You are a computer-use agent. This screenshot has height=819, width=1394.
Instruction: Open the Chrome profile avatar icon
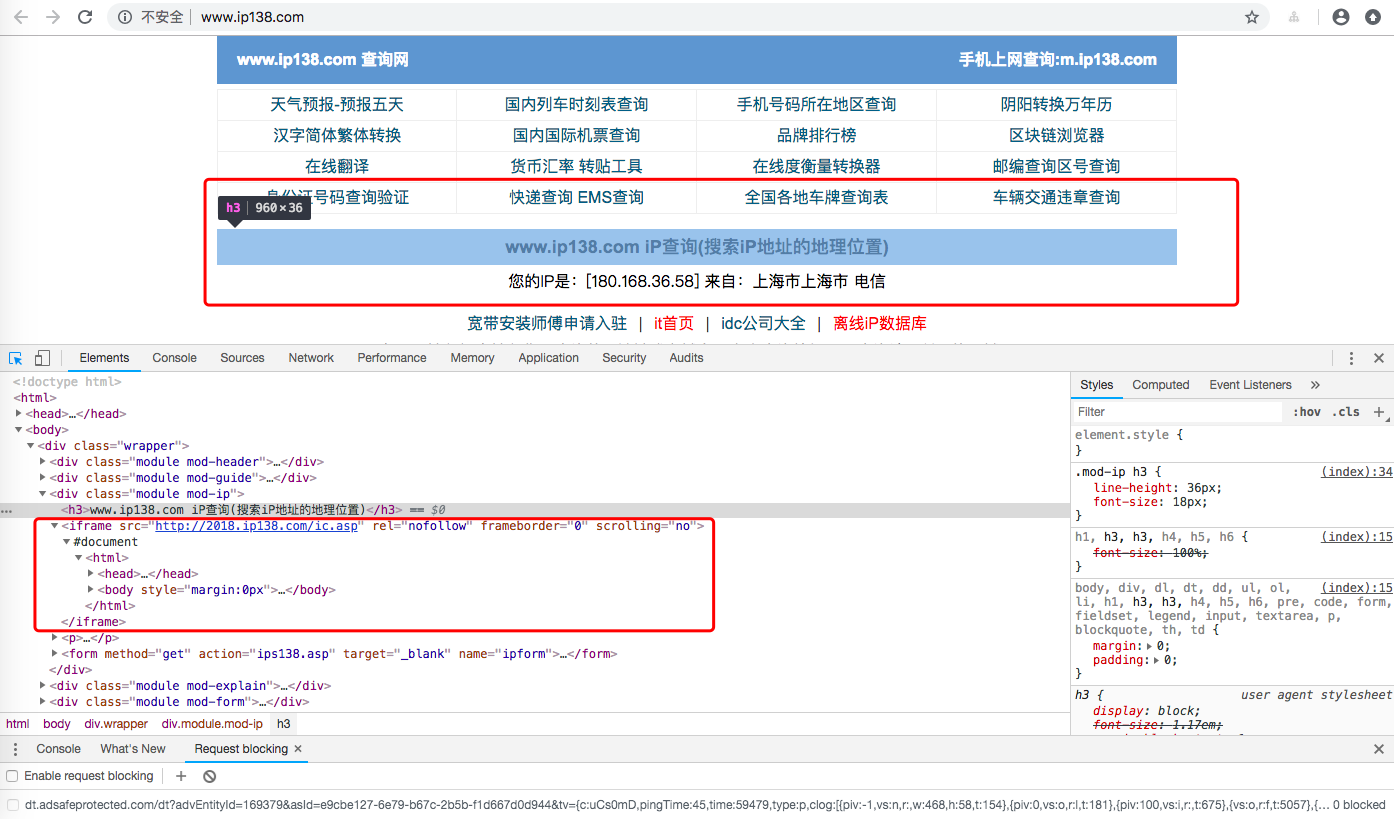pos(1341,17)
